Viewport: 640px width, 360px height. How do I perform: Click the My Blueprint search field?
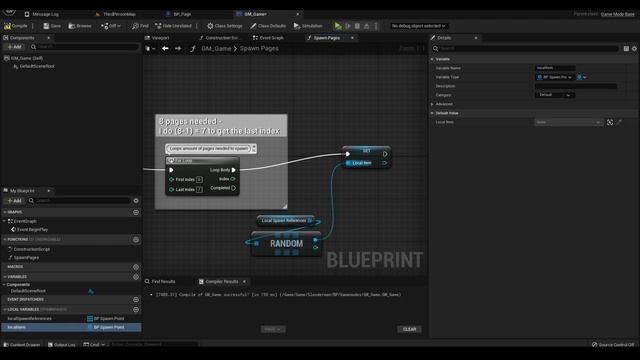80,201
